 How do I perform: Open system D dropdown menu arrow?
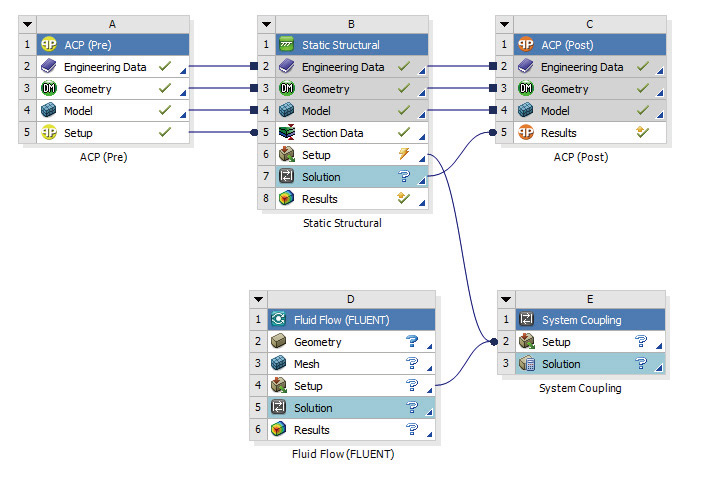point(258,299)
